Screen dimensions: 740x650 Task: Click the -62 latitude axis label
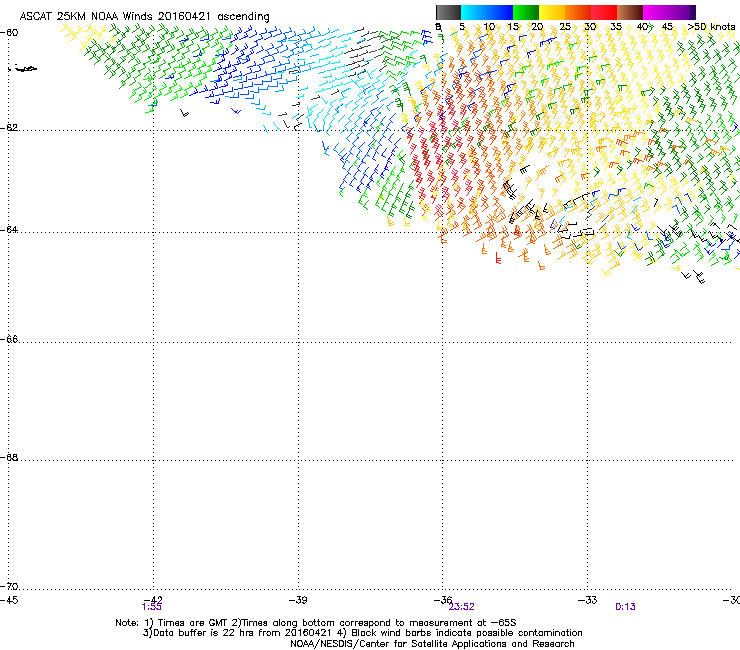coord(9,128)
